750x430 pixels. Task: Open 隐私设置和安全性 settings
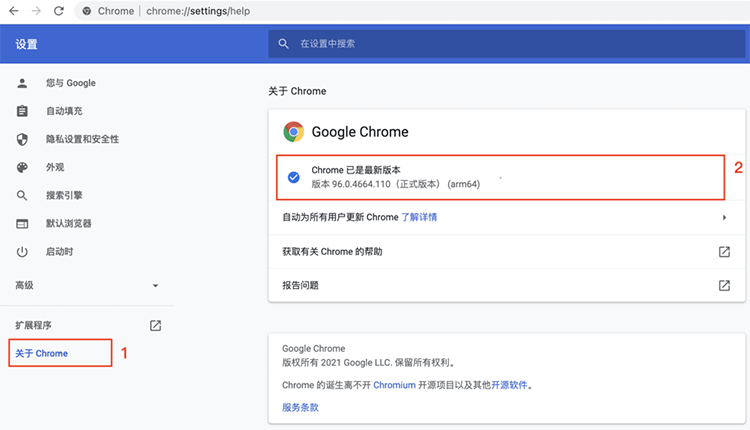(82, 139)
